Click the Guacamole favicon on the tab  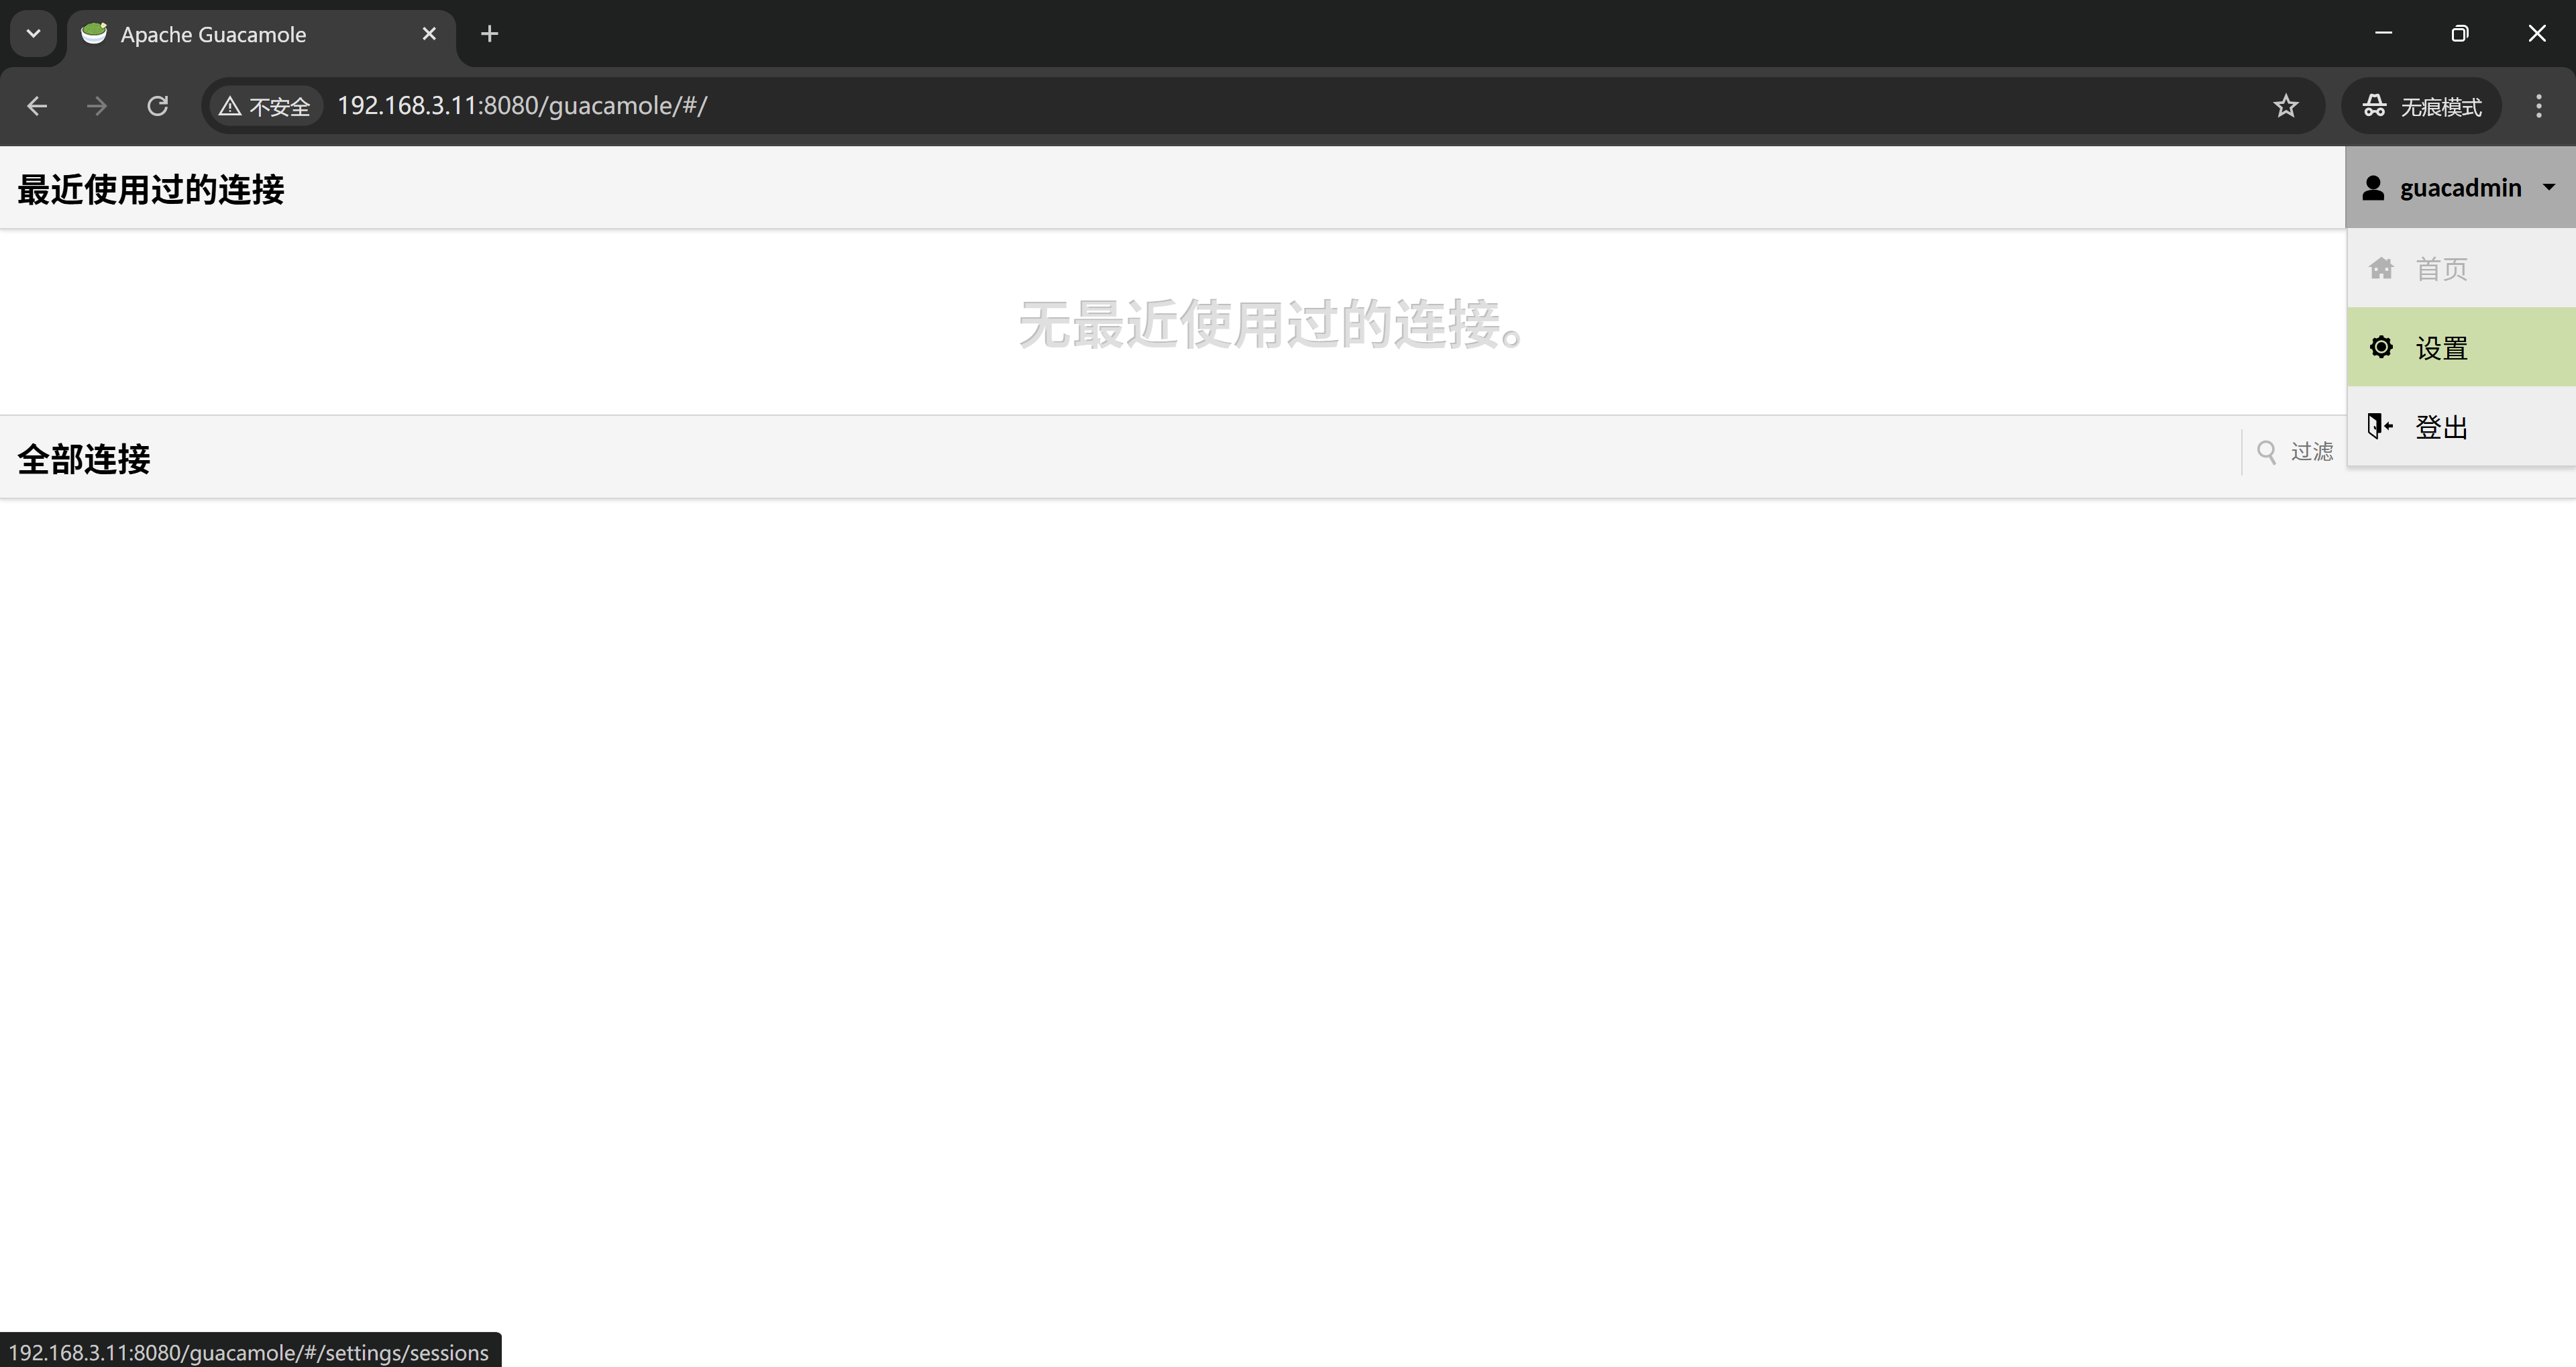click(x=94, y=34)
